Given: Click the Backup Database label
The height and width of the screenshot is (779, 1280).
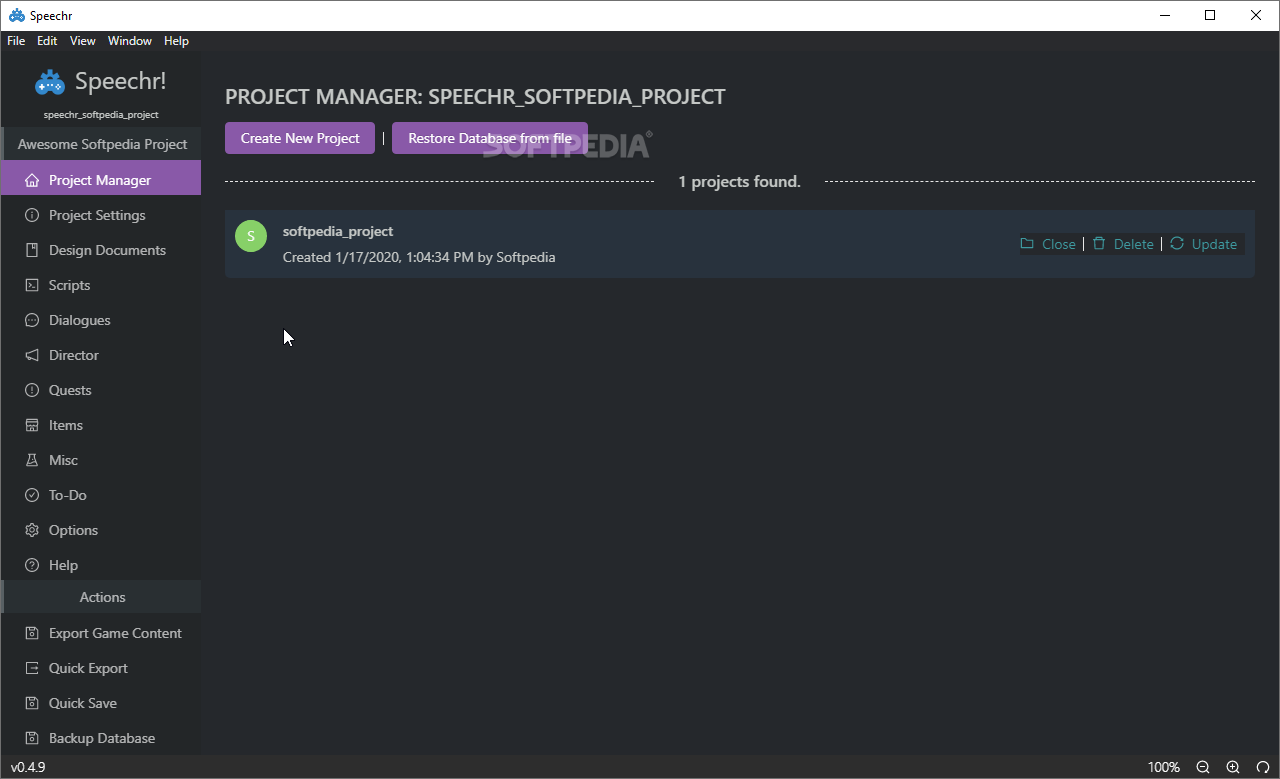Looking at the screenshot, I should pyautogui.click(x=102, y=738).
